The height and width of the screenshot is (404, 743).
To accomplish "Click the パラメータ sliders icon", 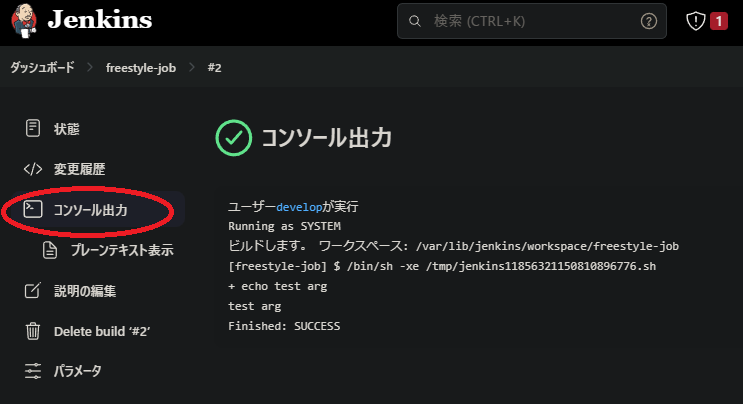I will coord(33,371).
